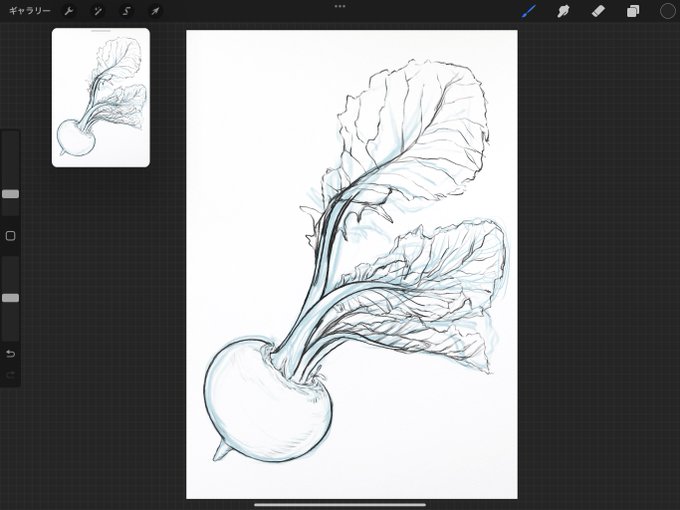Redo the last undone stroke

[10, 374]
